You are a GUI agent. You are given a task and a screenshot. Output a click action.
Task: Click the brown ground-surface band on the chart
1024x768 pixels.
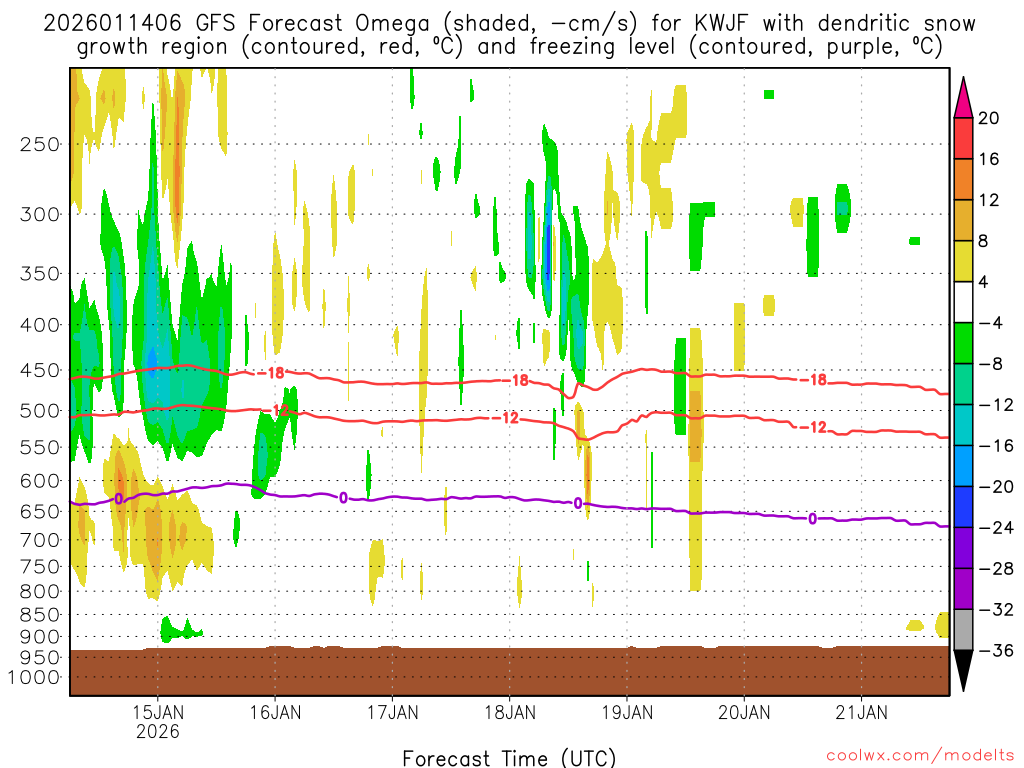pyautogui.click(x=509, y=671)
